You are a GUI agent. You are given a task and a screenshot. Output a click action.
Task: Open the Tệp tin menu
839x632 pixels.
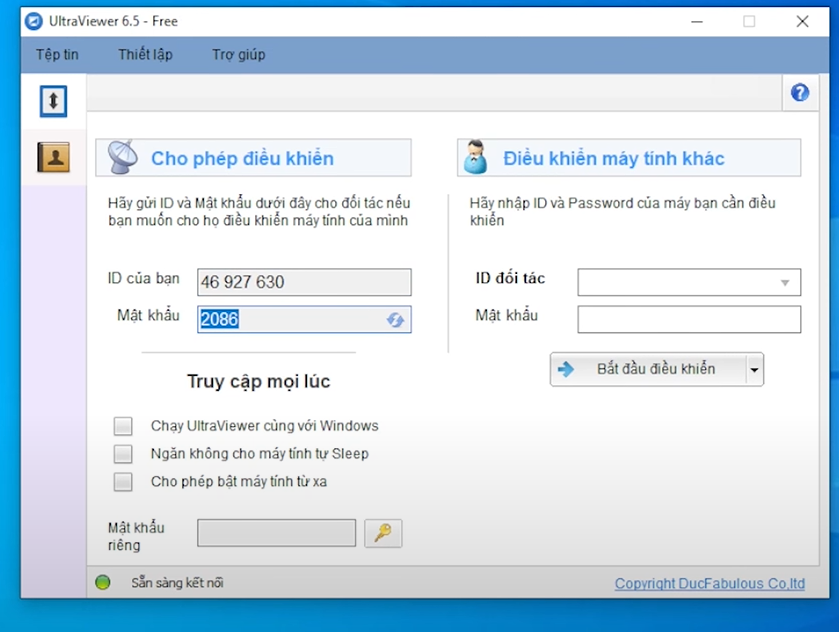57,55
